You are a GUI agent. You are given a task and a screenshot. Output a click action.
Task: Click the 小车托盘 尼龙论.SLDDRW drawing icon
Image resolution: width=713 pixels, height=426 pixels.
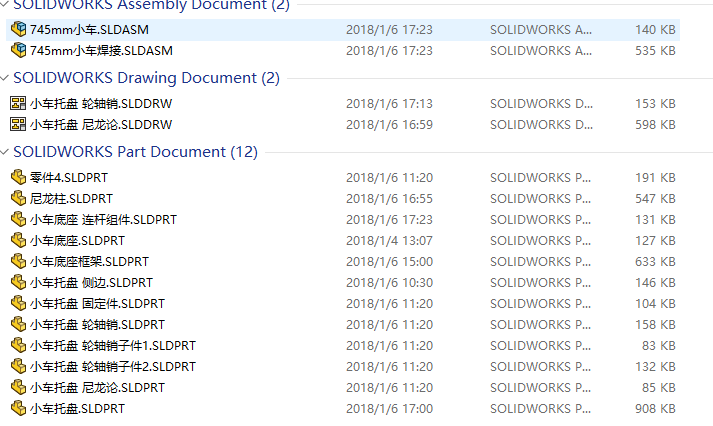(18, 124)
